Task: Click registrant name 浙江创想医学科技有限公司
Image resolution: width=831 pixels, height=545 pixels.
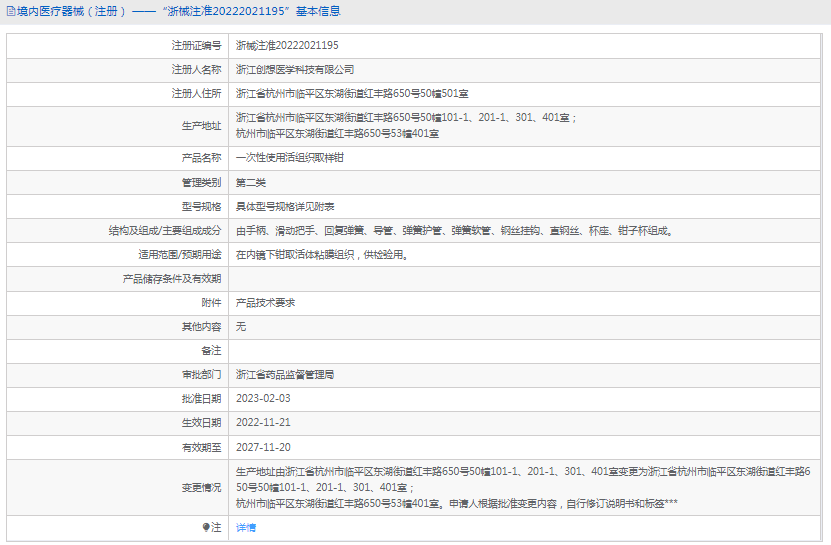Action: 295,69
